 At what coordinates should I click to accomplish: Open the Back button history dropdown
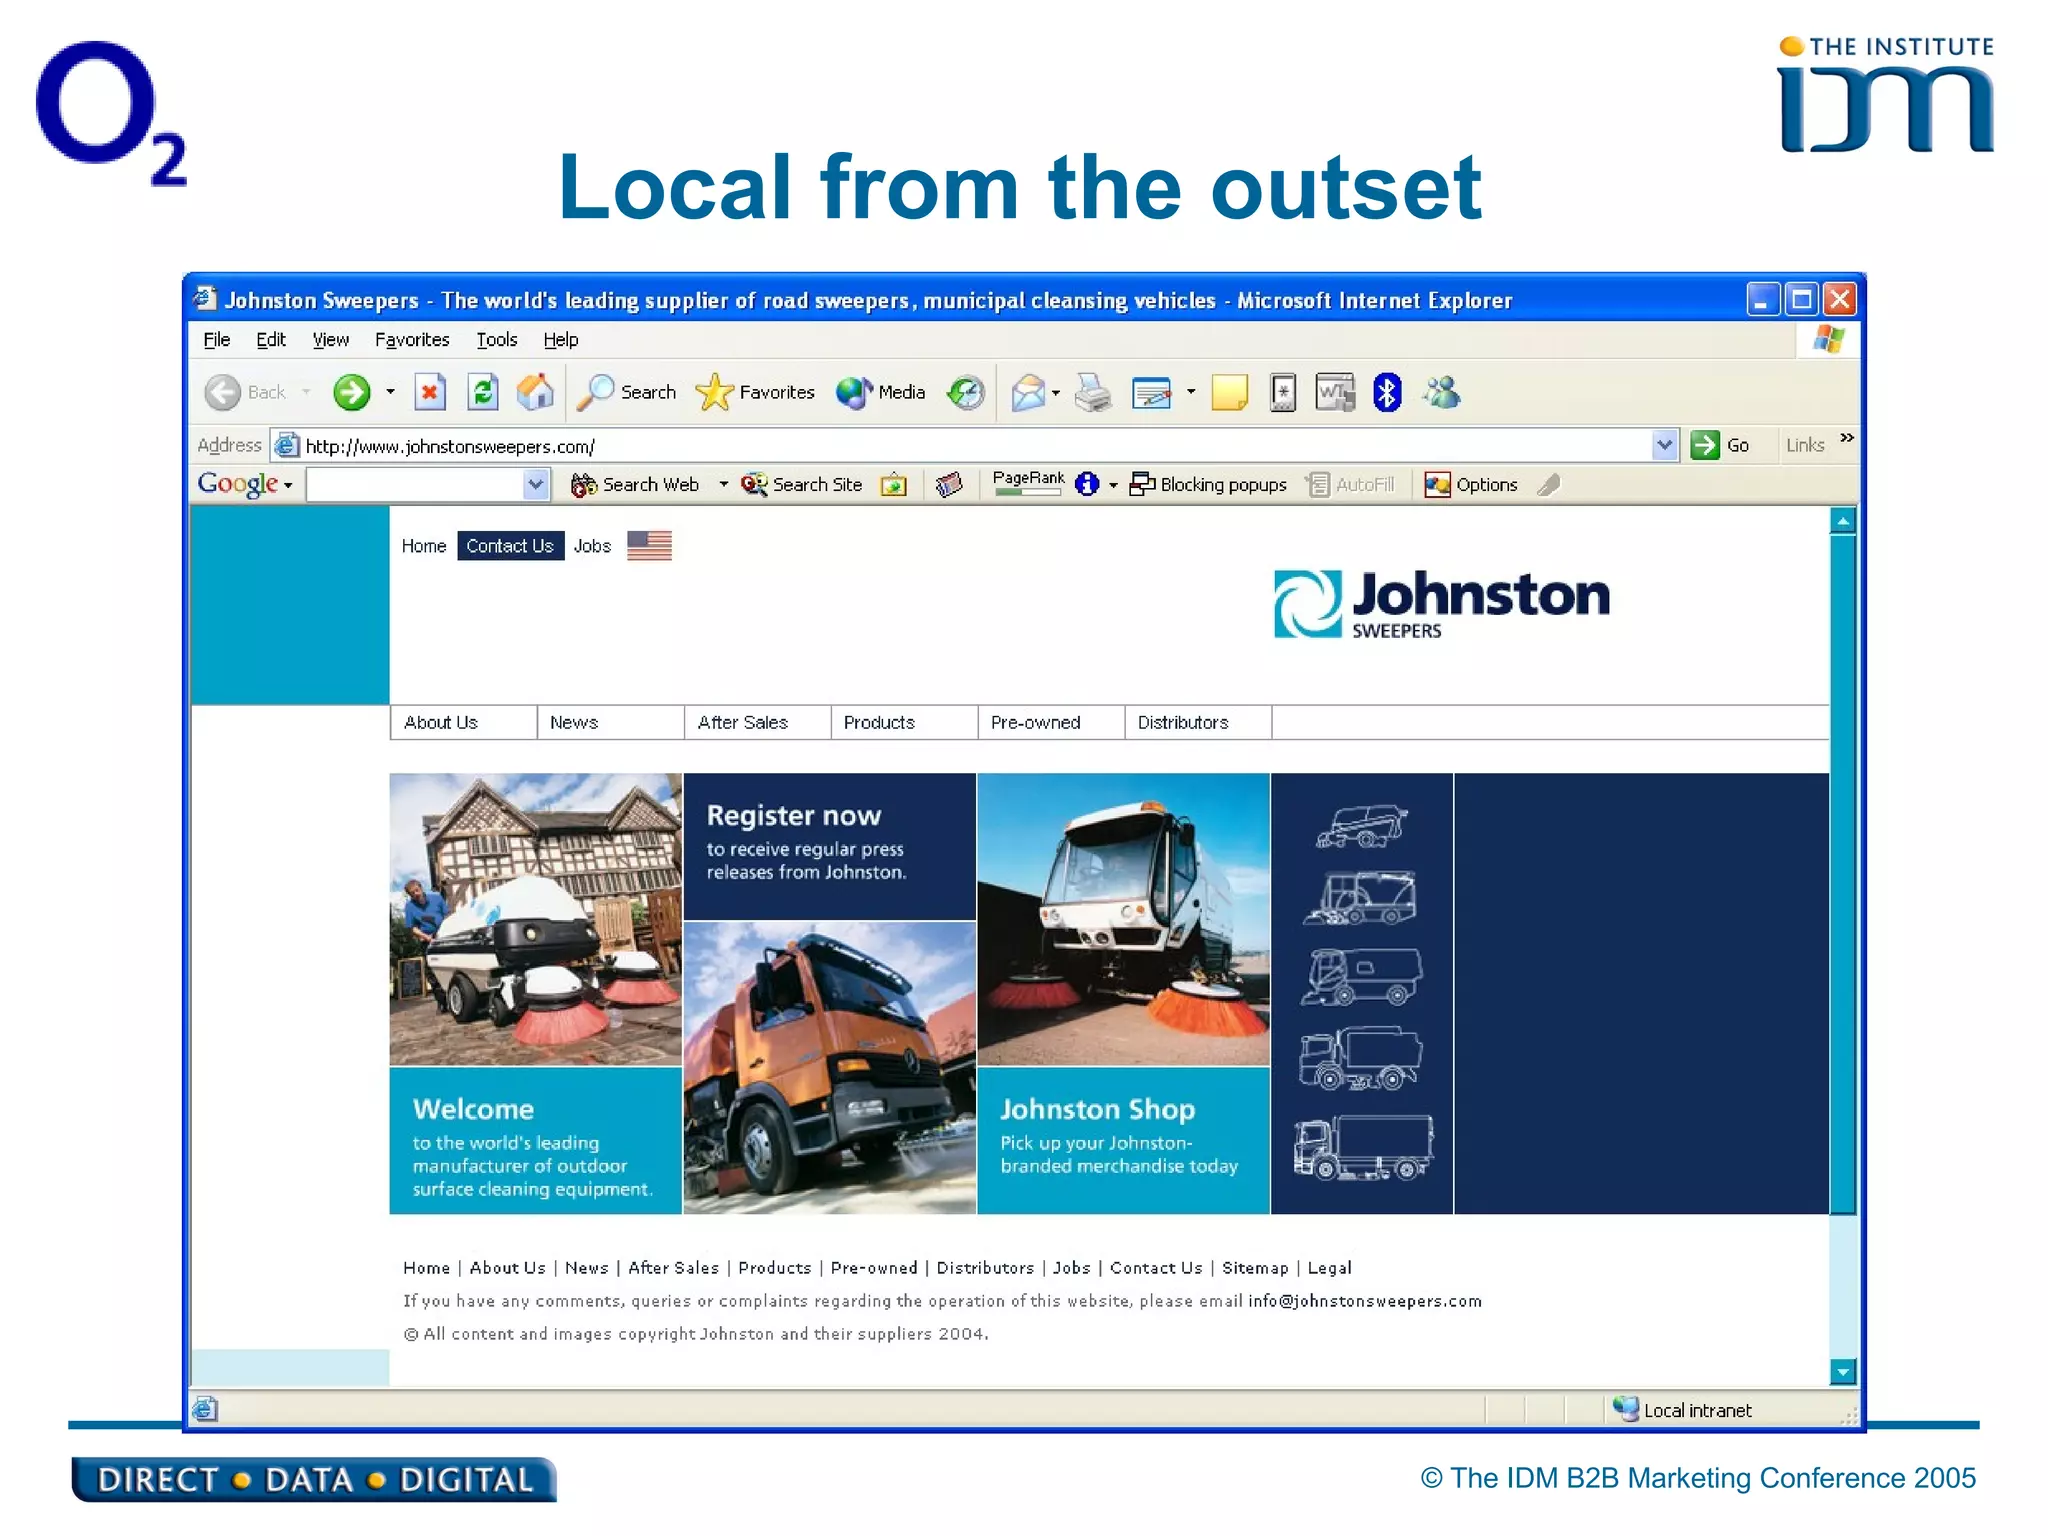coord(306,392)
